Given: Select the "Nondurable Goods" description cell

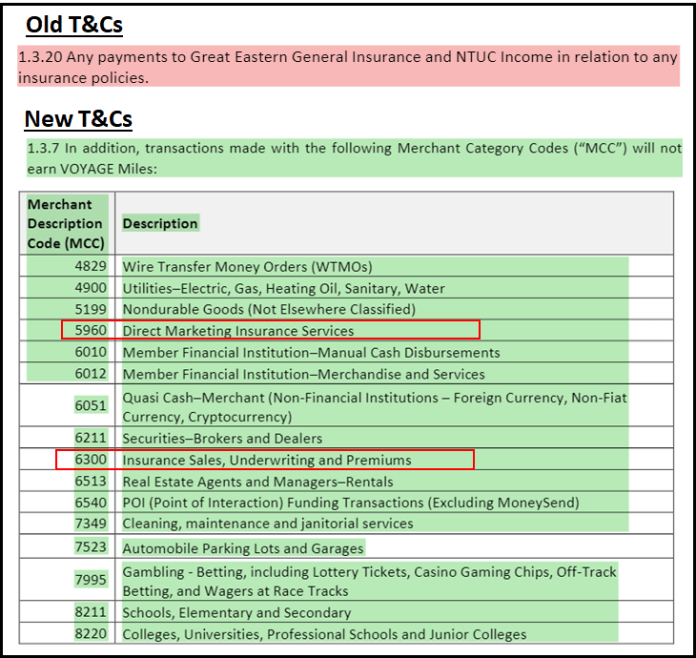Looking at the screenshot, I should 268,309.
